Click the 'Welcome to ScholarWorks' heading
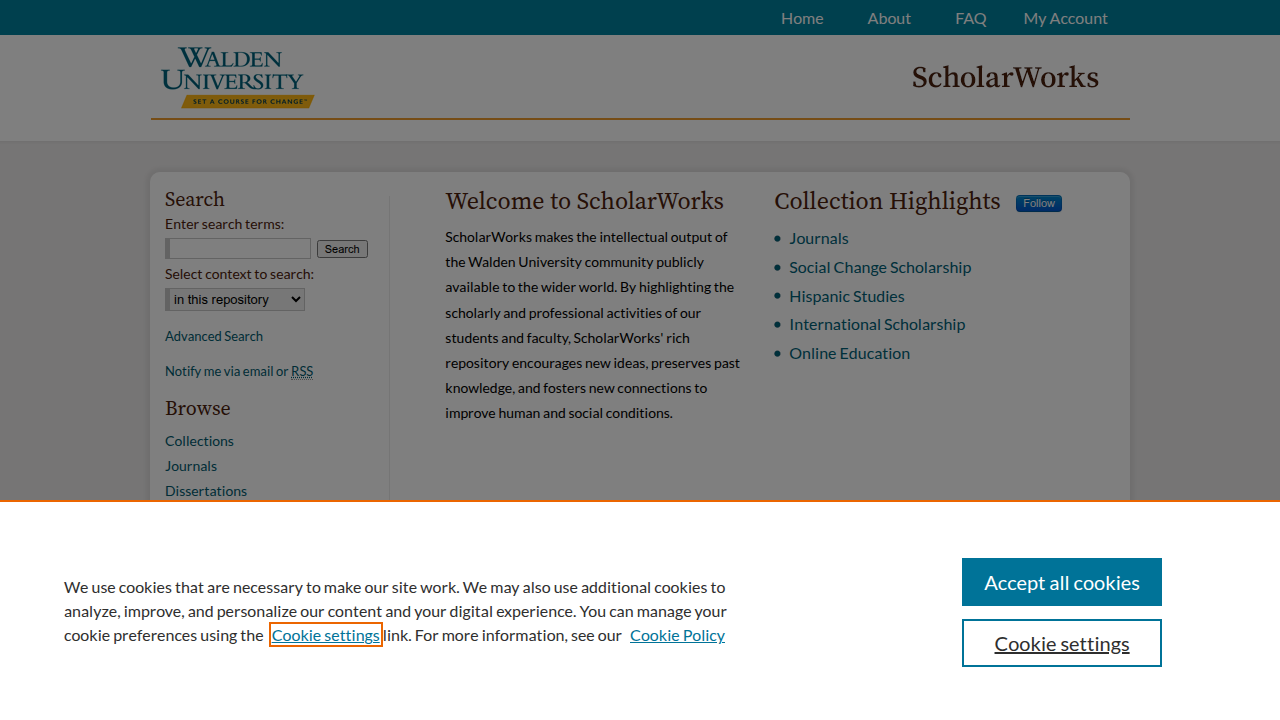Viewport: 1280px width, 720px height. click(x=584, y=201)
